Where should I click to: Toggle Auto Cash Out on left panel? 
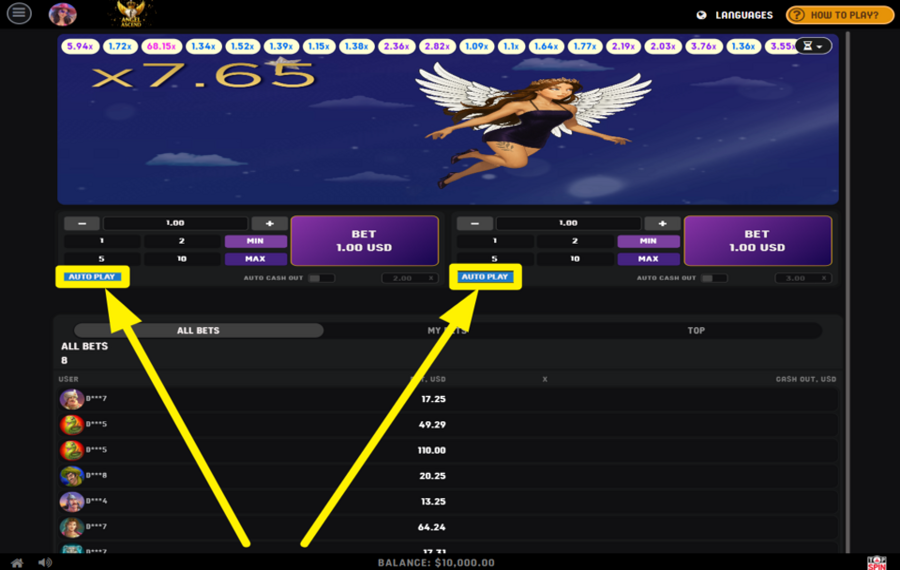pos(320,278)
